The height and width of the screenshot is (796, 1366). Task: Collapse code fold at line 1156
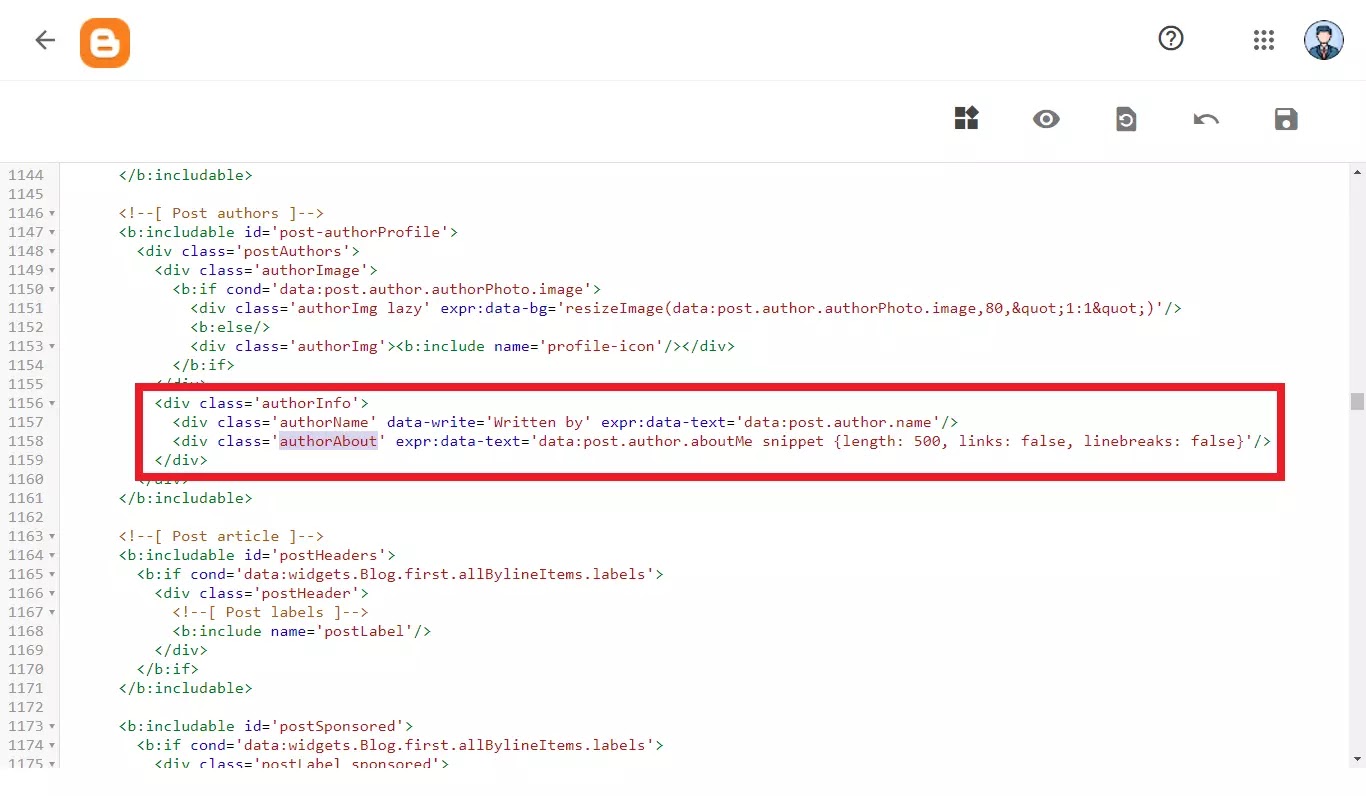52,403
